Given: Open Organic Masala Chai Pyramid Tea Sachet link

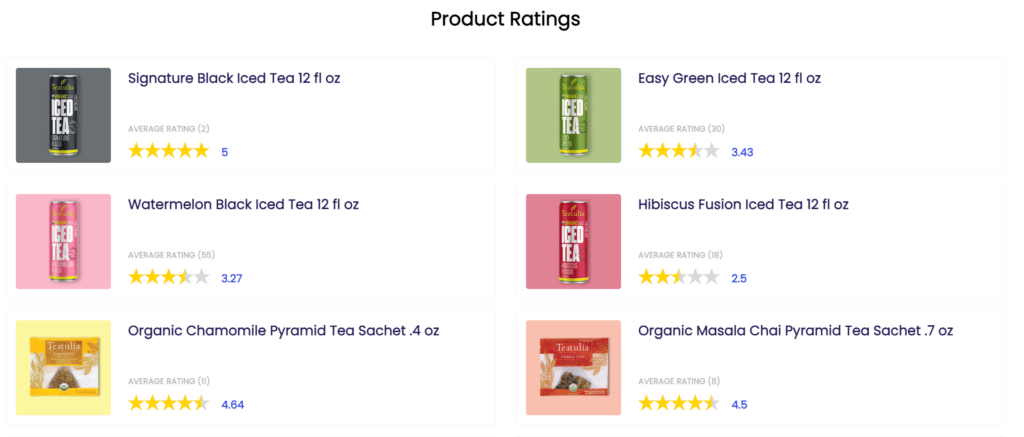Looking at the screenshot, I should pyautogui.click(x=795, y=330).
